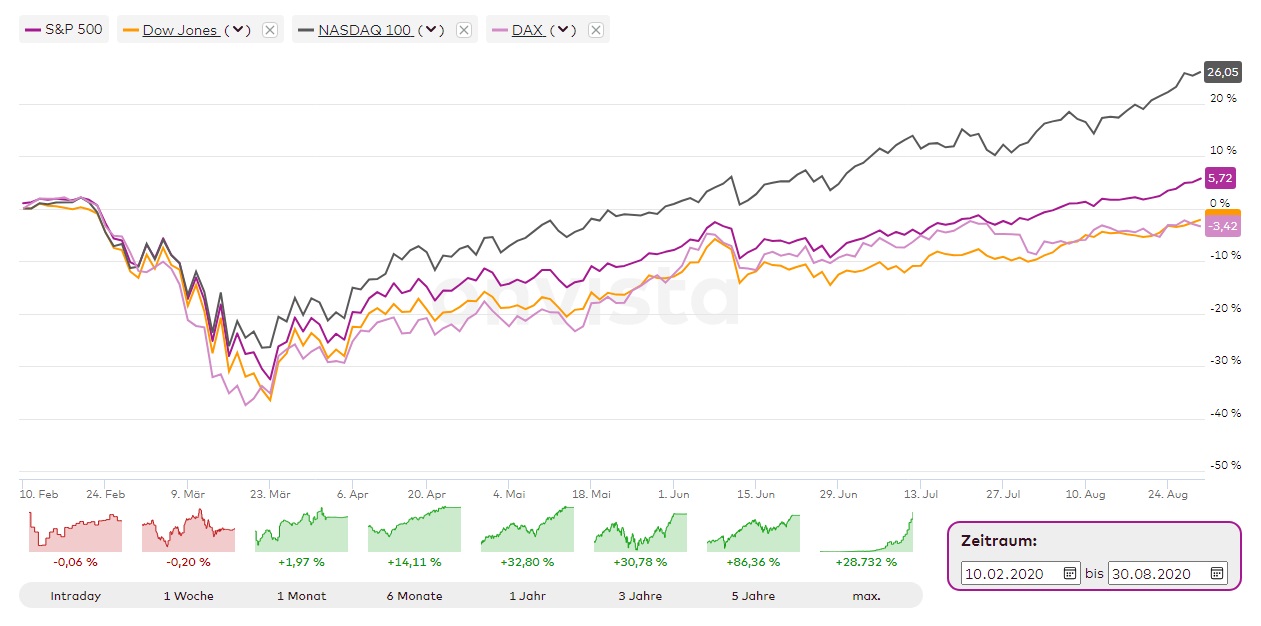Click the DAX index link
The image size is (1261, 626).
[x=527, y=30]
